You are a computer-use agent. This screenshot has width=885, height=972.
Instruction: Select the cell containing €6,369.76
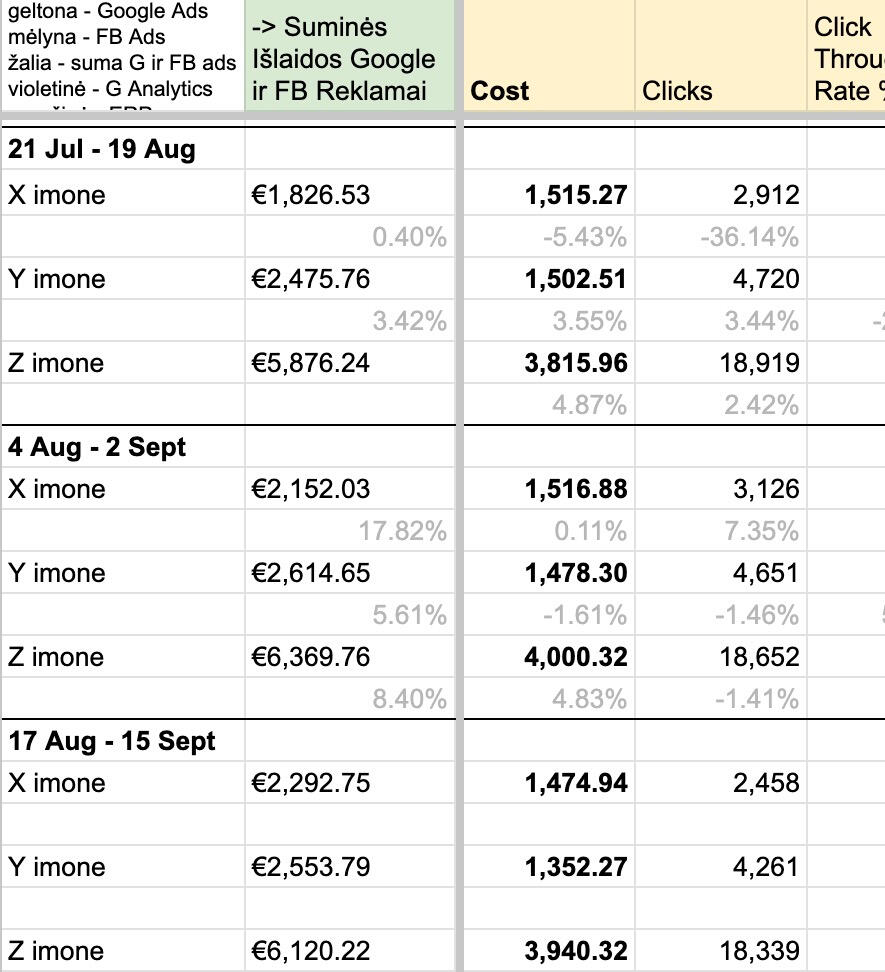310,657
